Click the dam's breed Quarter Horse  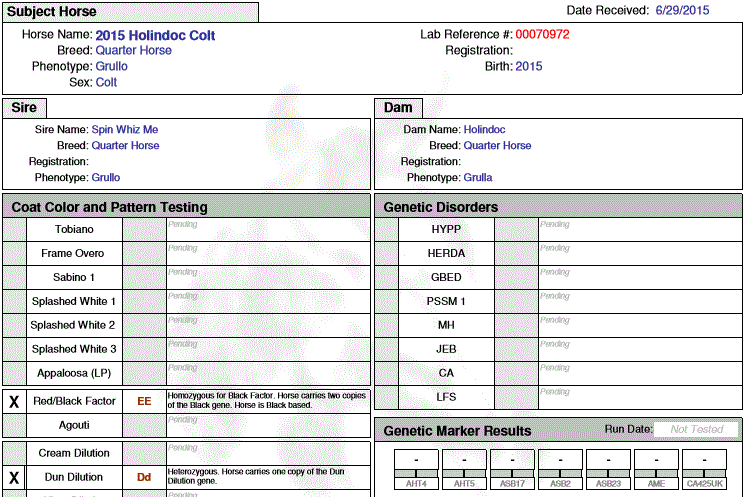pyautogui.click(x=497, y=146)
